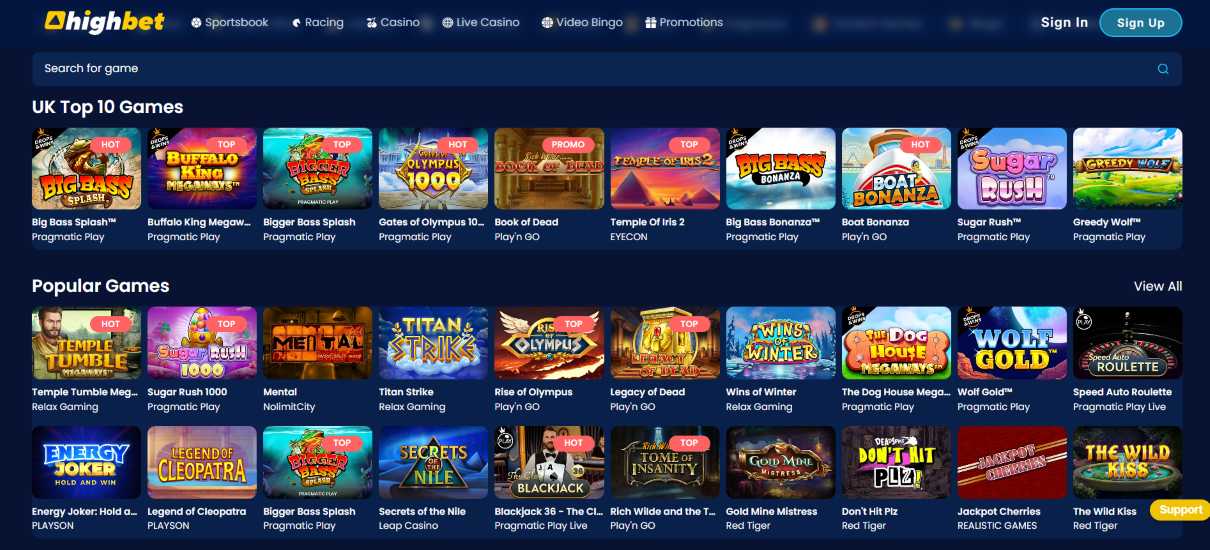Open Book of Dead game thumbnail
Image resolution: width=1210 pixels, height=550 pixels.
click(549, 168)
